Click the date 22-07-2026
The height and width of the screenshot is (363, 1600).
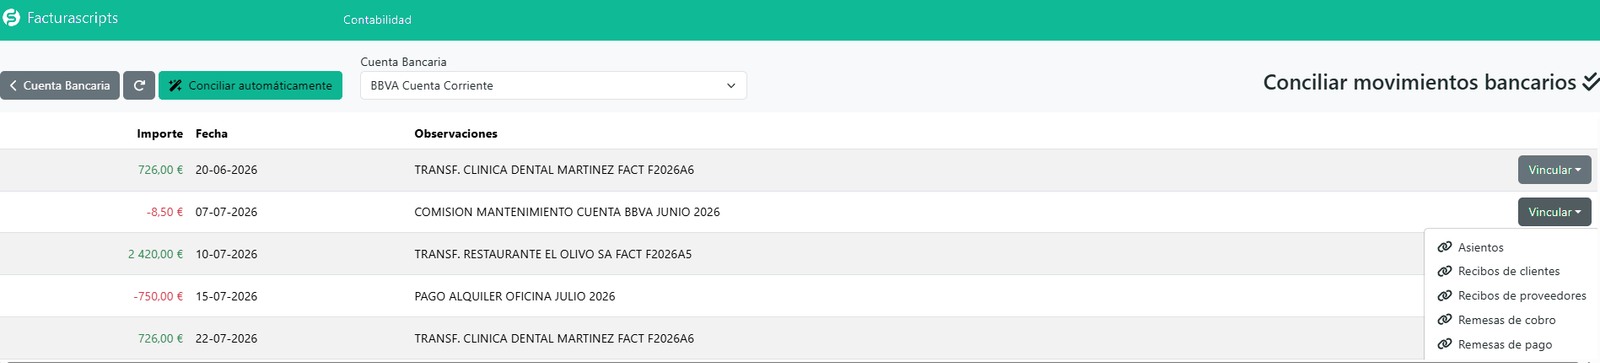click(227, 338)
